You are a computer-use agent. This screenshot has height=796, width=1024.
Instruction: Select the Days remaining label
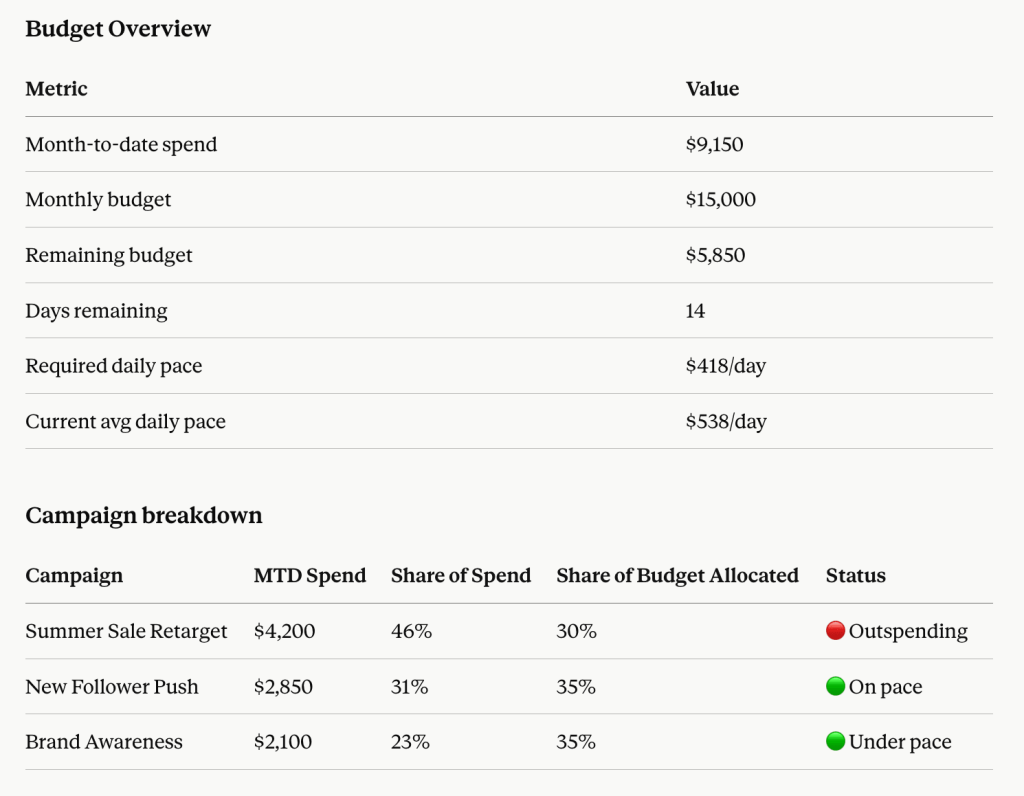[97, 311]
